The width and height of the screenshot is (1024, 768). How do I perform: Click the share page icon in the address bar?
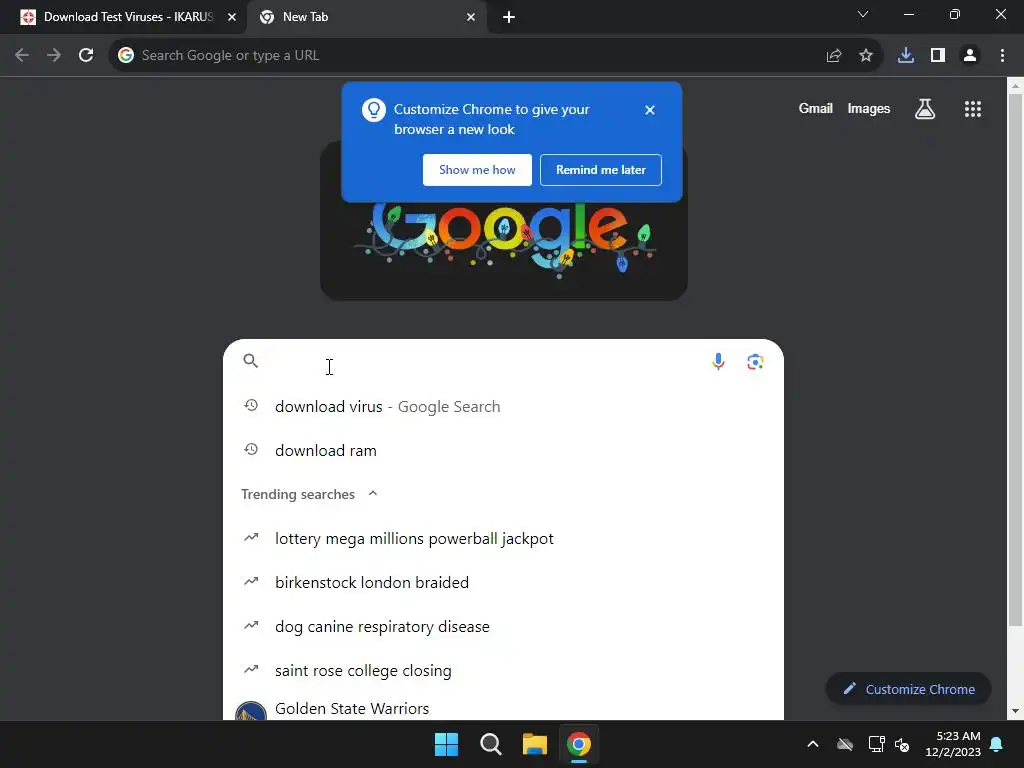coord(833,56)
